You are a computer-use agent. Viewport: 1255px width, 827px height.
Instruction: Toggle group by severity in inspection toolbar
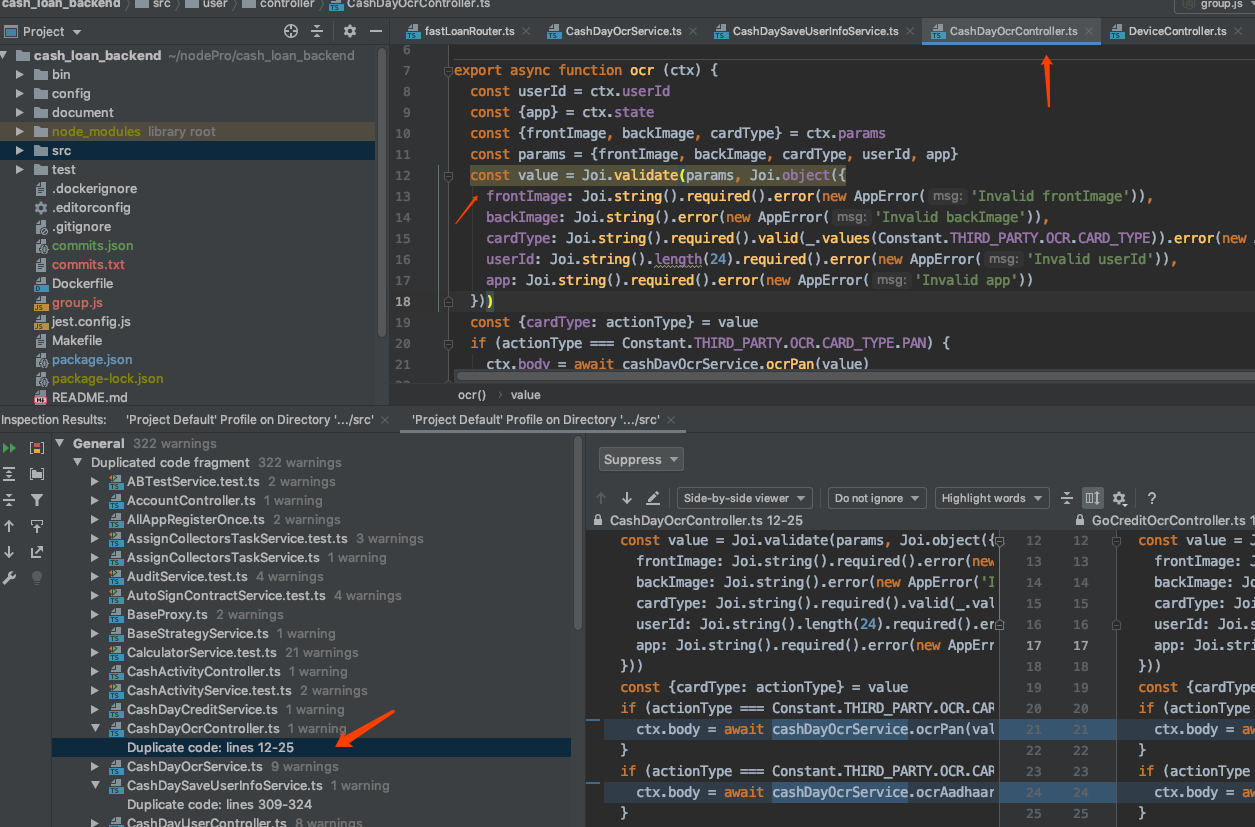(37, 448)
